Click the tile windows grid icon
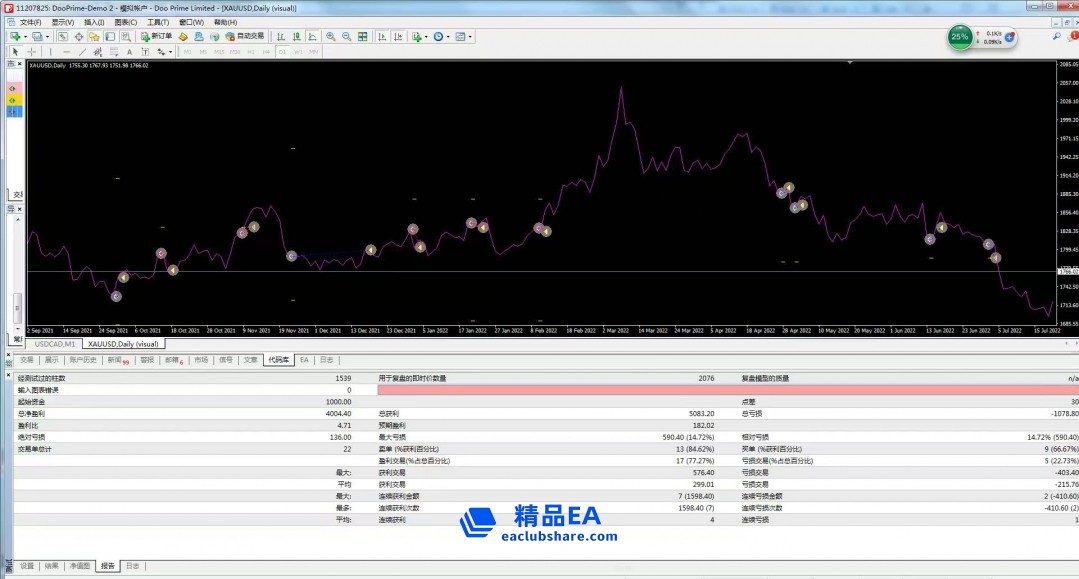The width and height of the screenshot is (1079, 579). 363,37
